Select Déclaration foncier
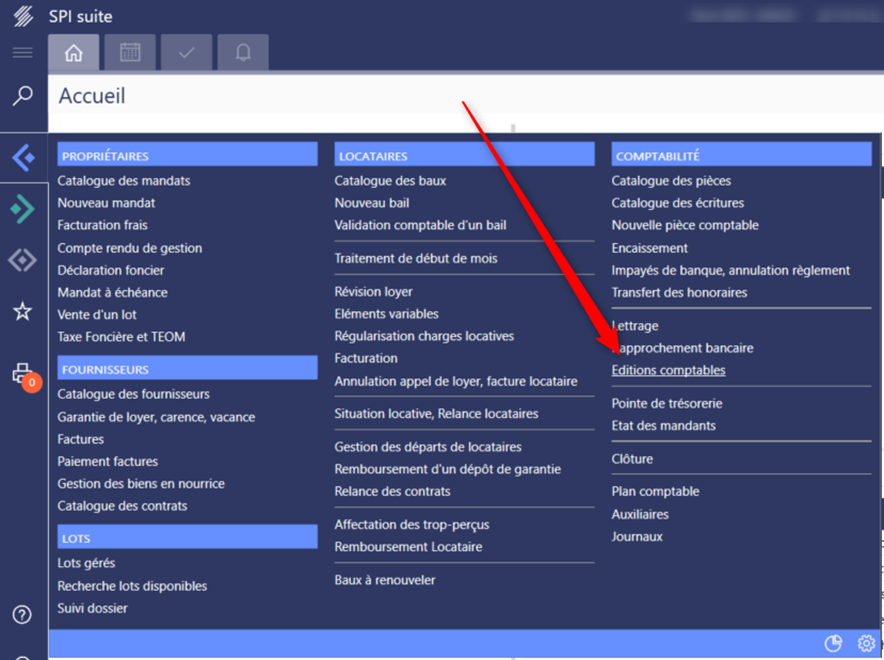884x660 pixels. point(110,270)
